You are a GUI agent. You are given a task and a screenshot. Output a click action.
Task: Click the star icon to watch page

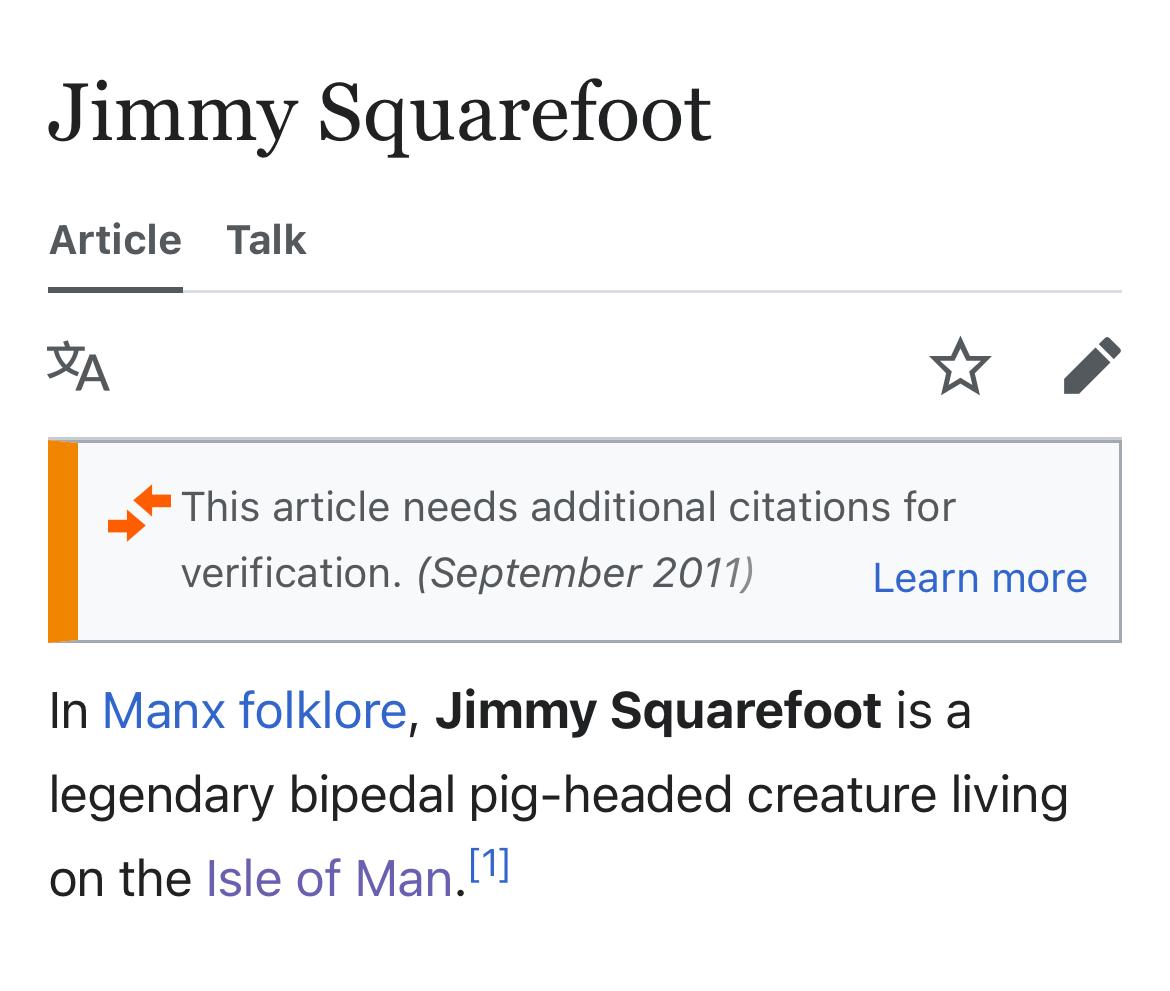tap(960, 367)
